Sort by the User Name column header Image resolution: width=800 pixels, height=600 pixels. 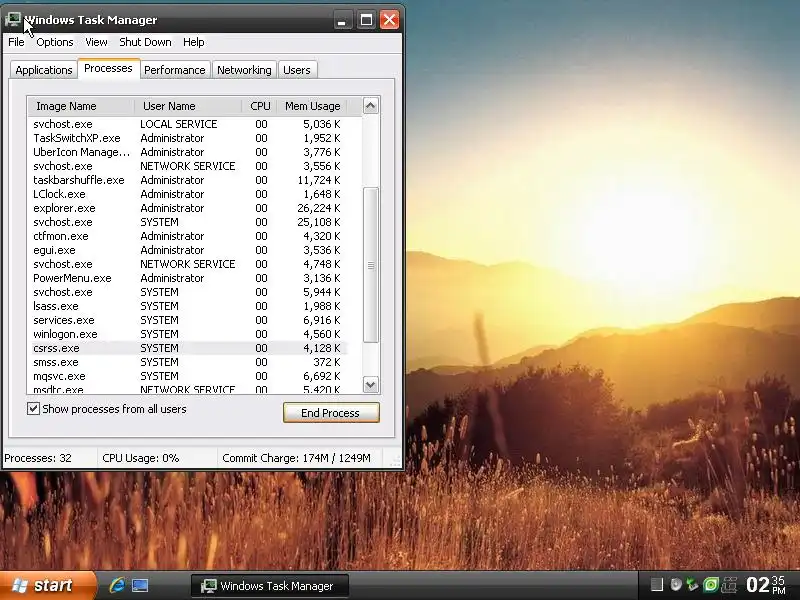[188, 106]
